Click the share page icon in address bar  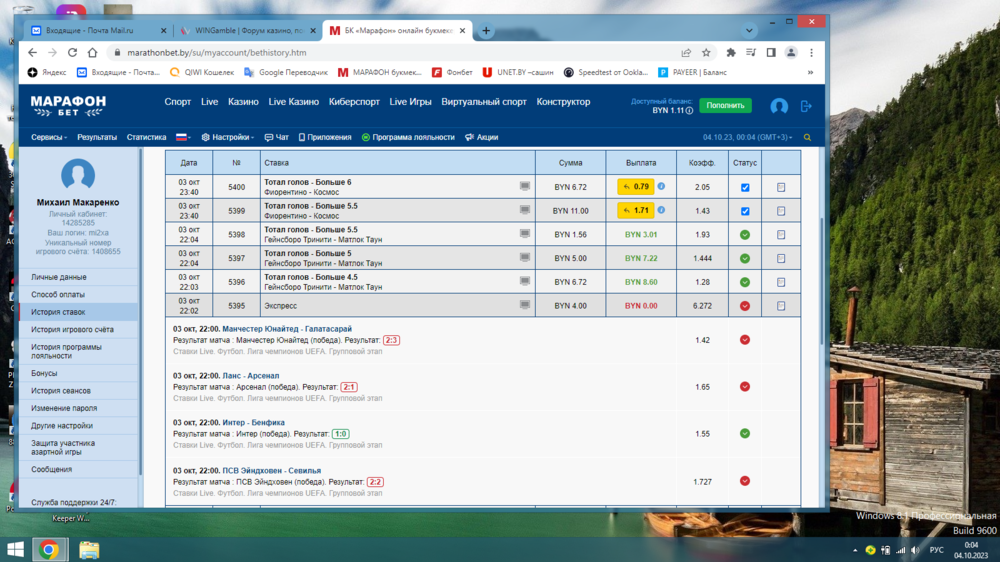[686, 53]
